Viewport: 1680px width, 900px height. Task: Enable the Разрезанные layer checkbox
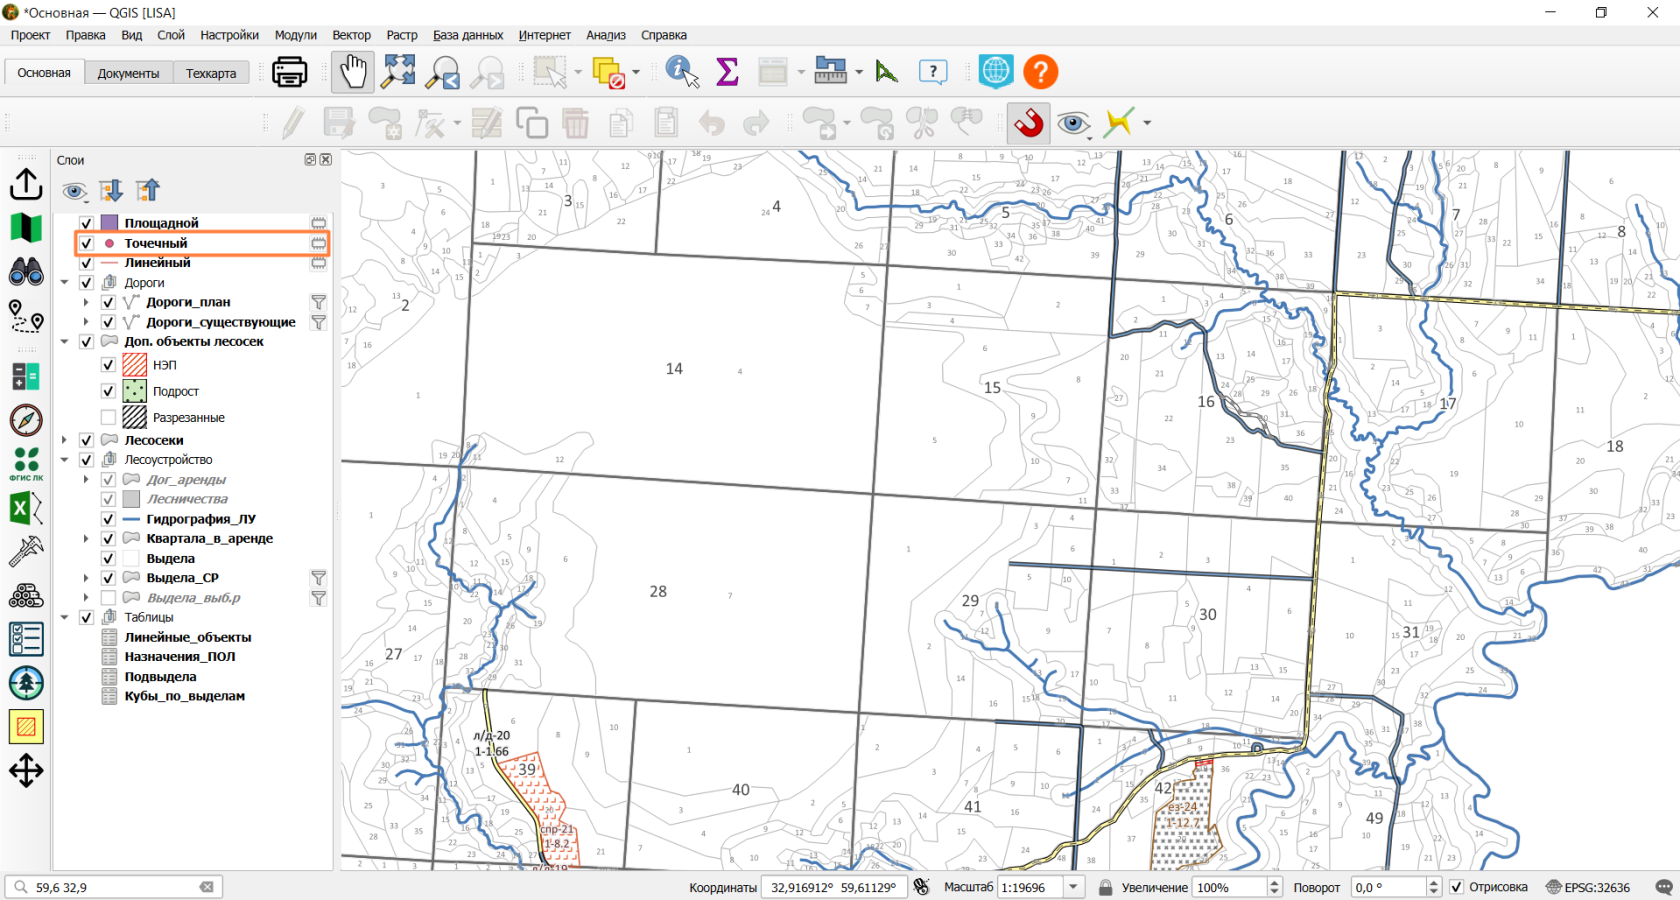click(108, 417)
